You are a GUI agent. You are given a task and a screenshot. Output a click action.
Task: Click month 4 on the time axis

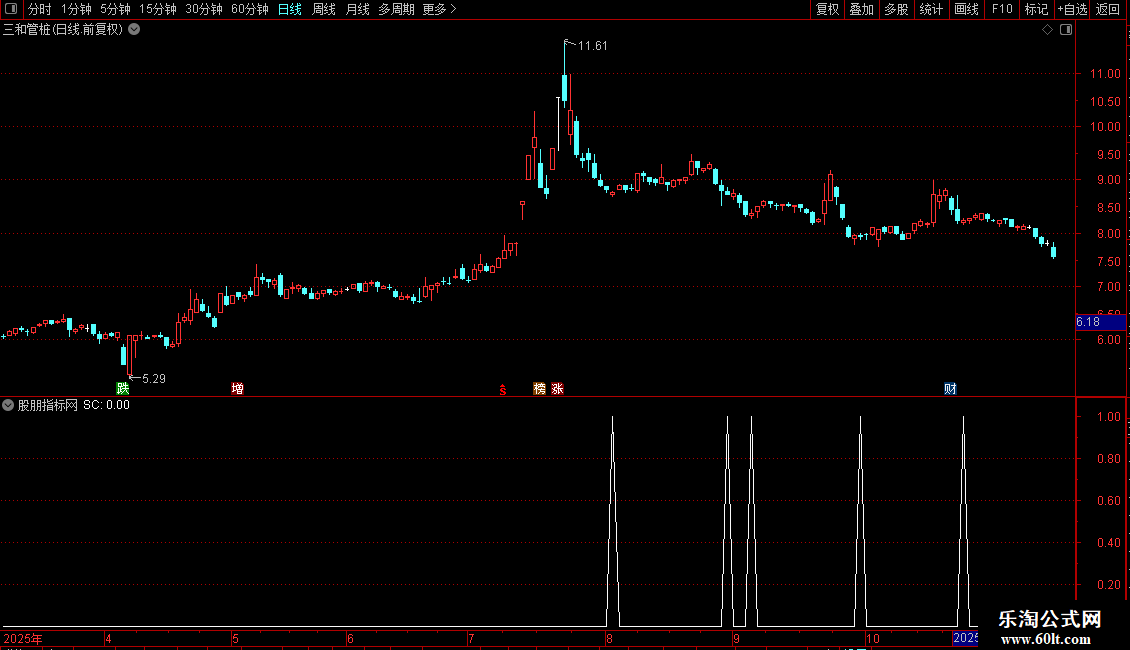(108, 638)
